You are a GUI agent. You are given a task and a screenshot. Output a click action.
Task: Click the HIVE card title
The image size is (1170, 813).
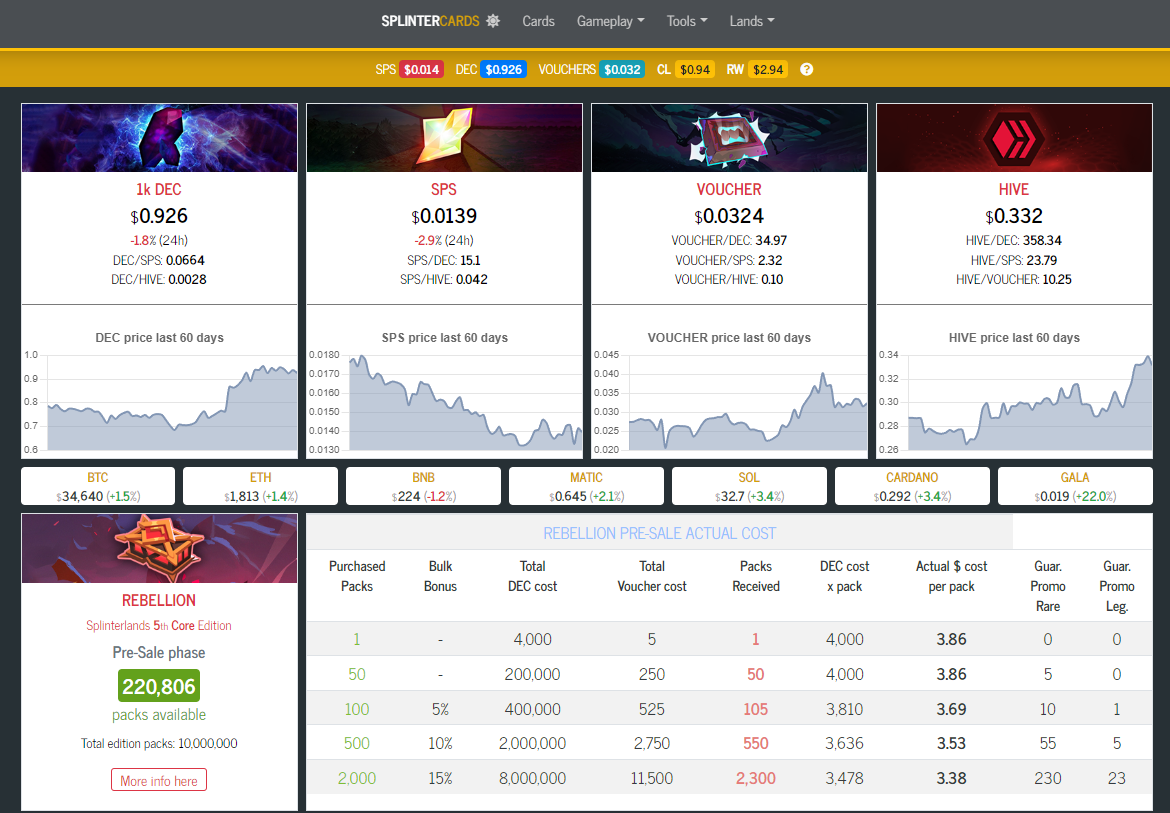click(1014, 189)
